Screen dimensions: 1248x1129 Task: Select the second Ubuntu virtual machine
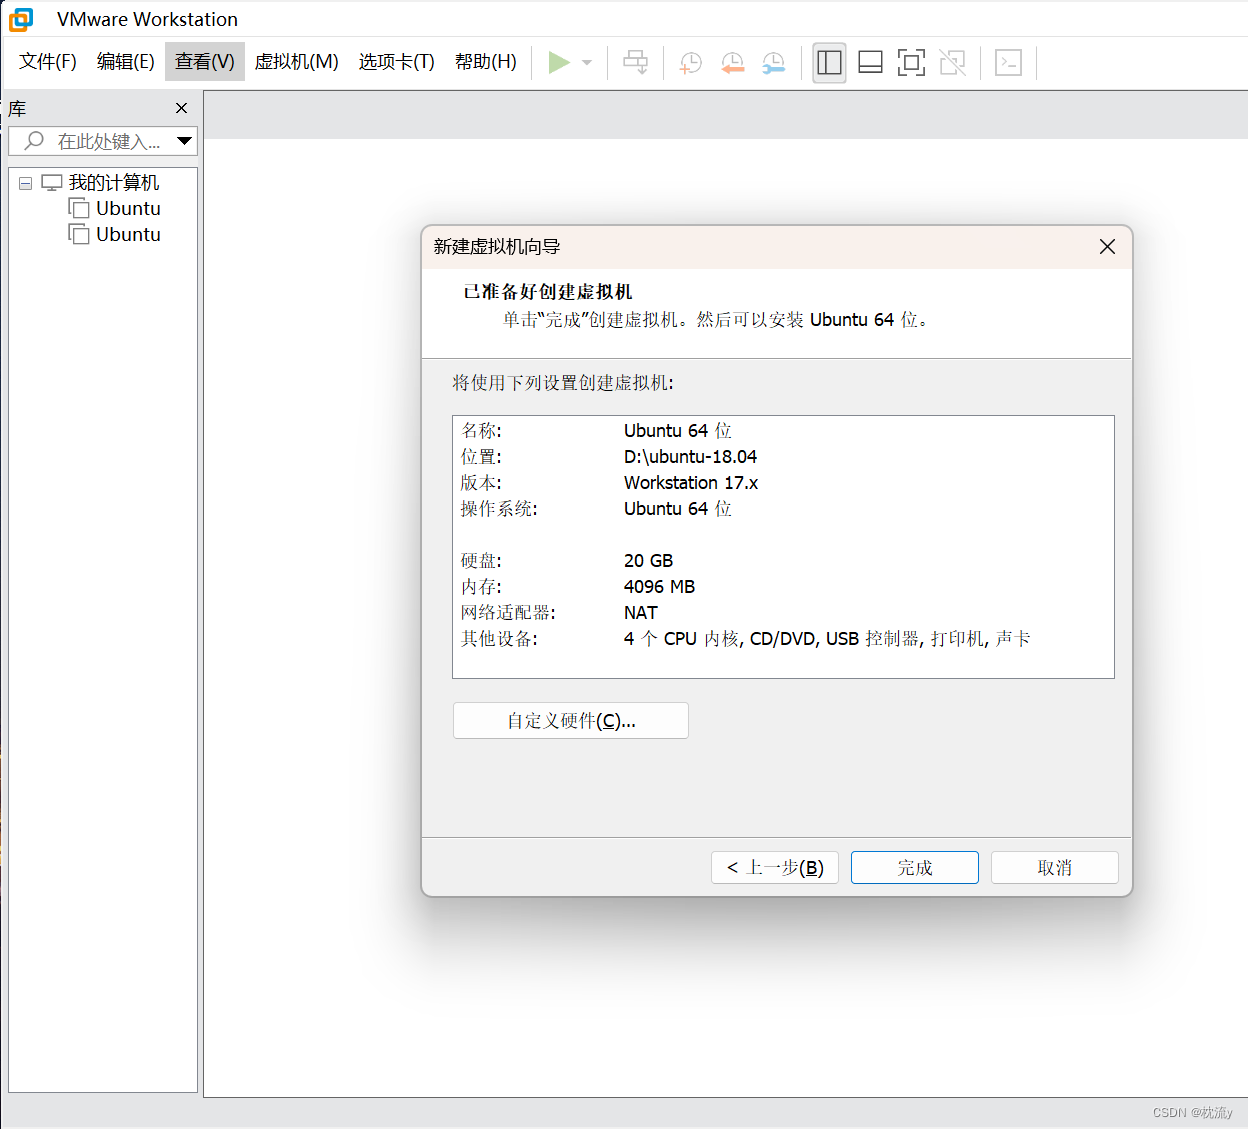click(x=128, y=234)
